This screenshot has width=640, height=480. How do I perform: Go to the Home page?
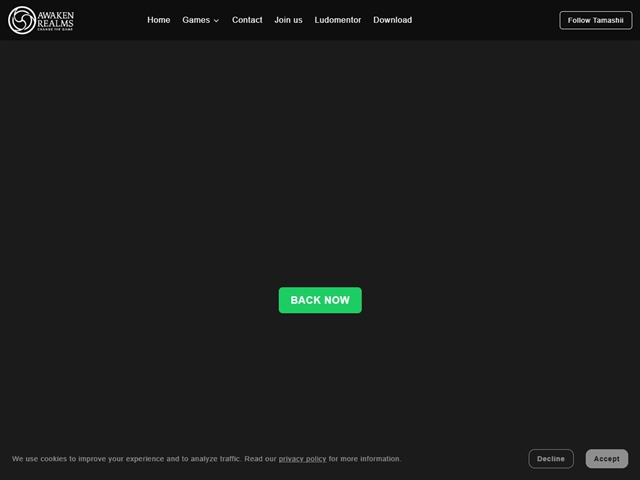(158, 20)
